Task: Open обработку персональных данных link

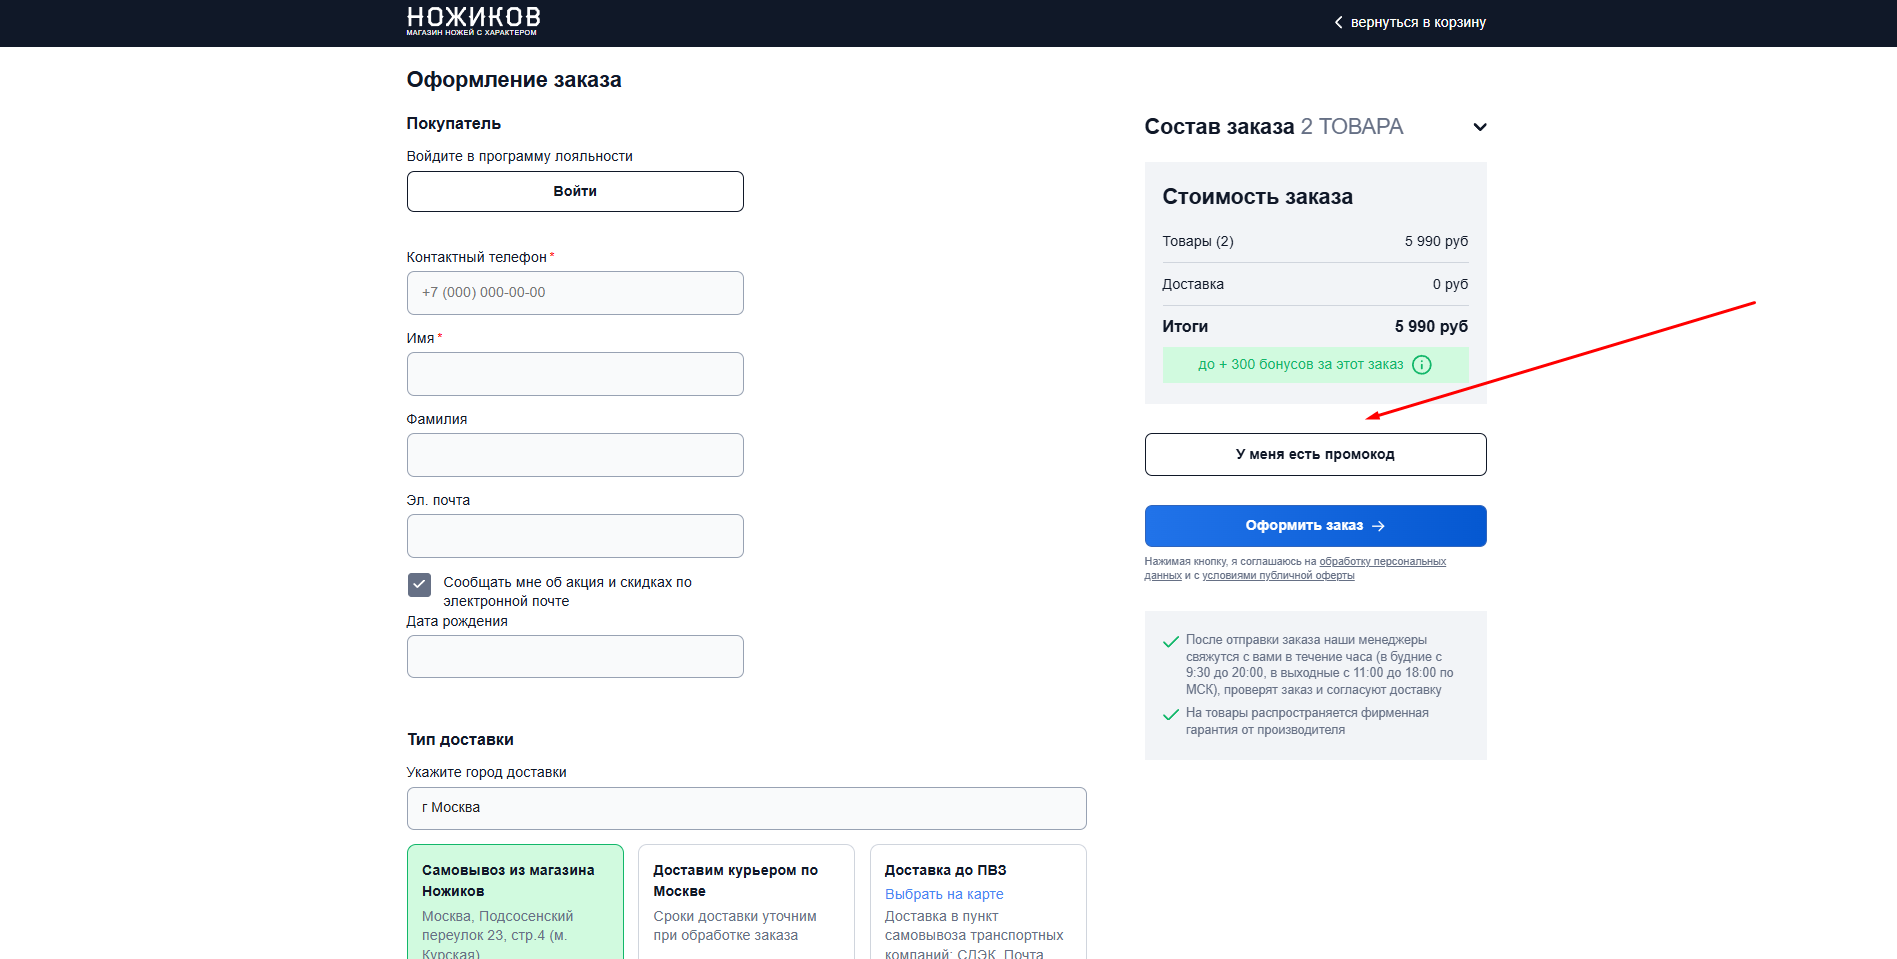Action: click(x=1382, y=562)
